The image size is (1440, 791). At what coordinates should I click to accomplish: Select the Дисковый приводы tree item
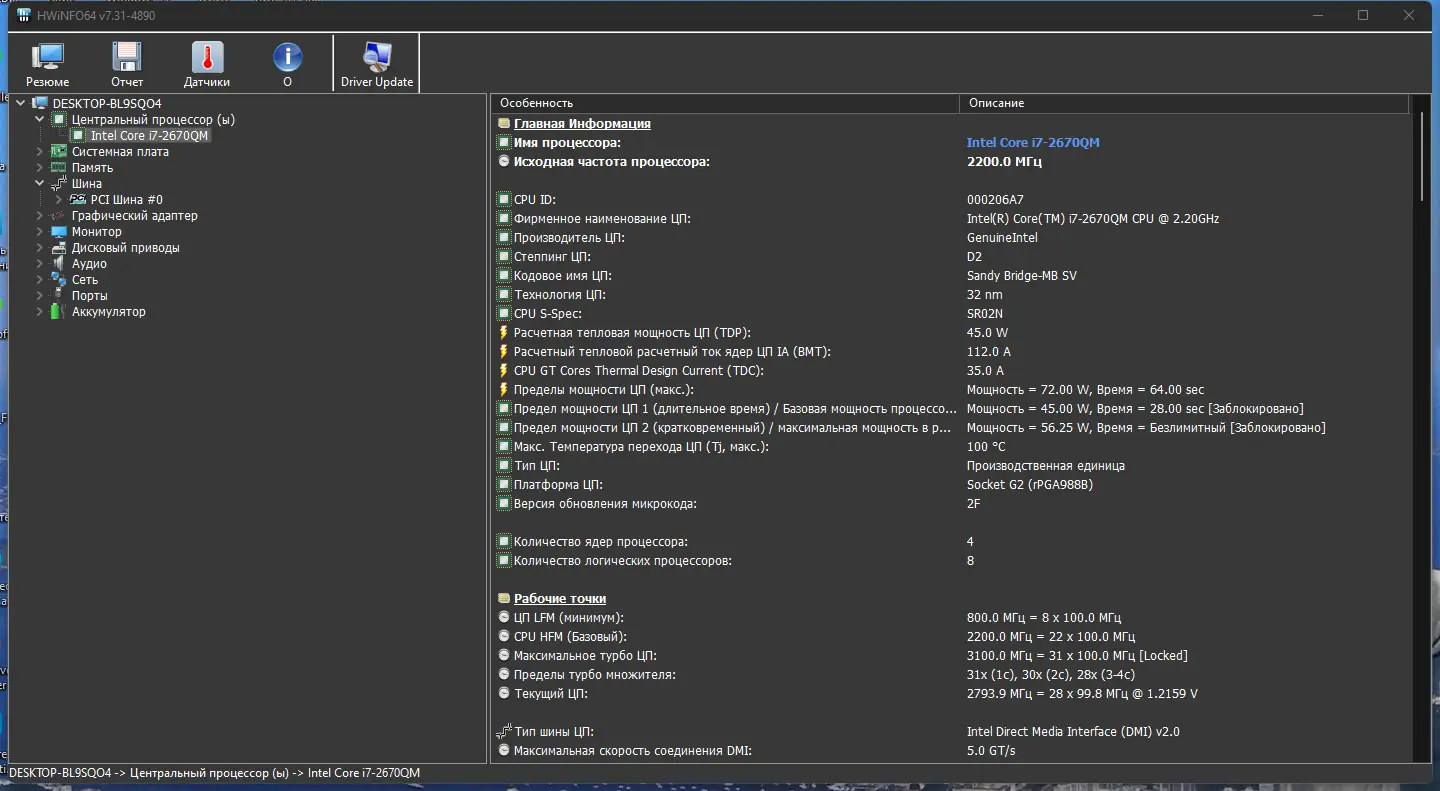click(x=125, y=248)
